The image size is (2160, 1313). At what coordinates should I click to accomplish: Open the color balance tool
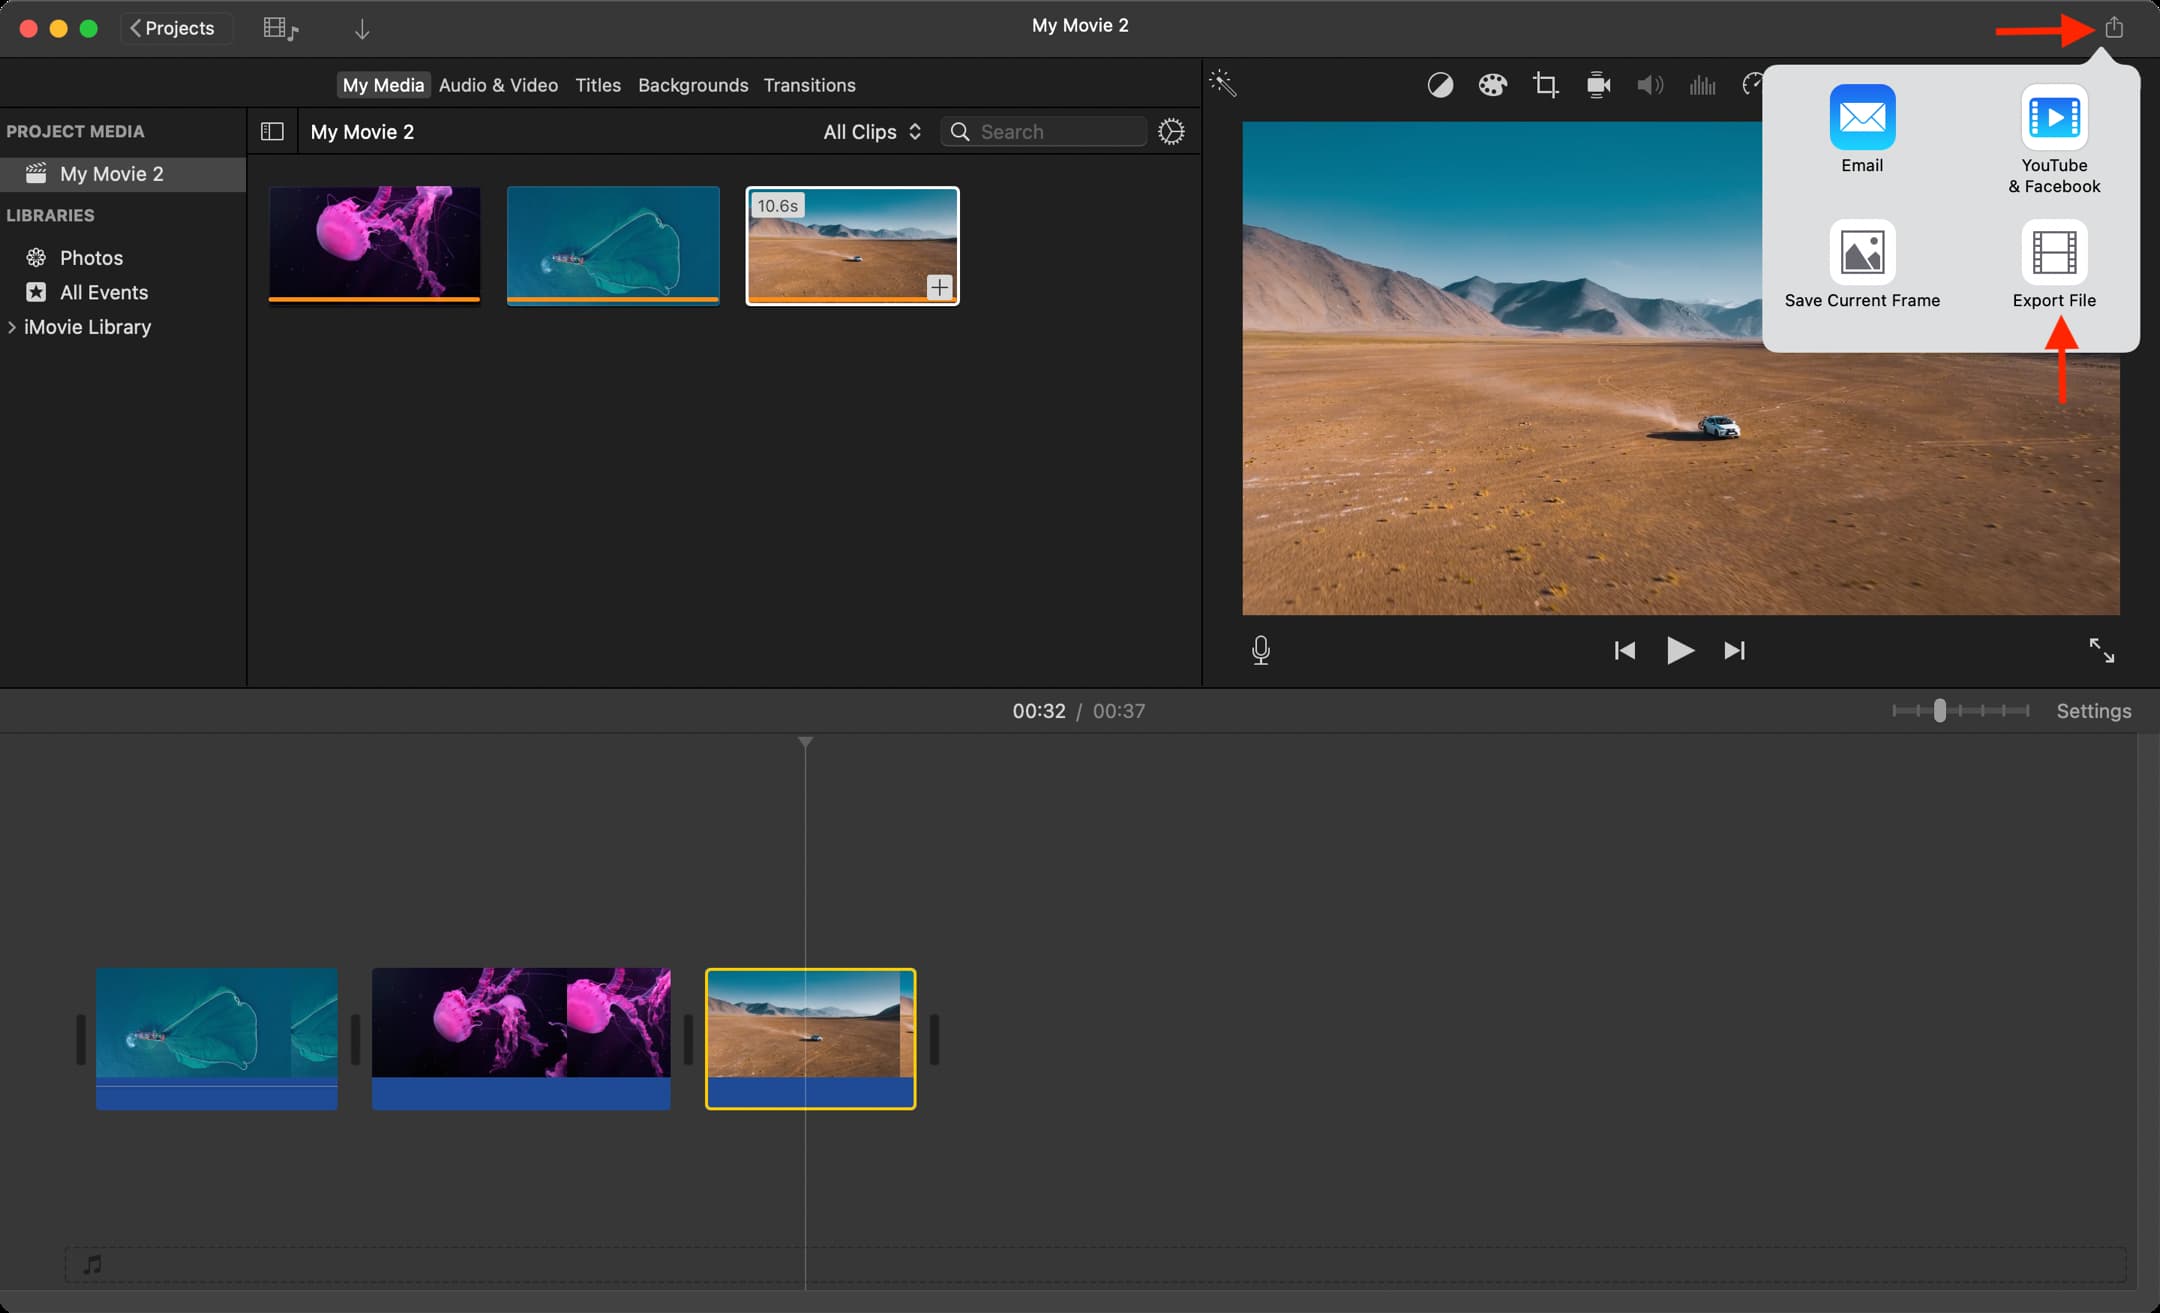pyautogui.click(x=1440, y=85)
